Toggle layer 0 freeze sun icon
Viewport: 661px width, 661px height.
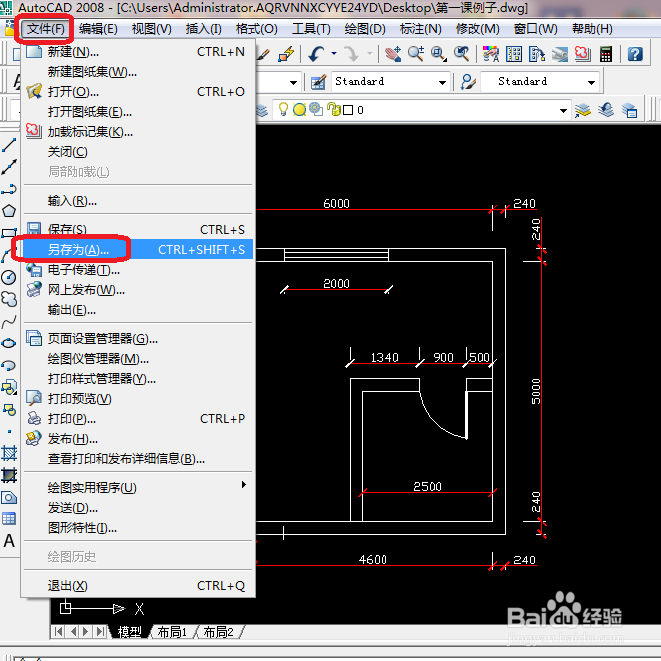coord(299,110)
